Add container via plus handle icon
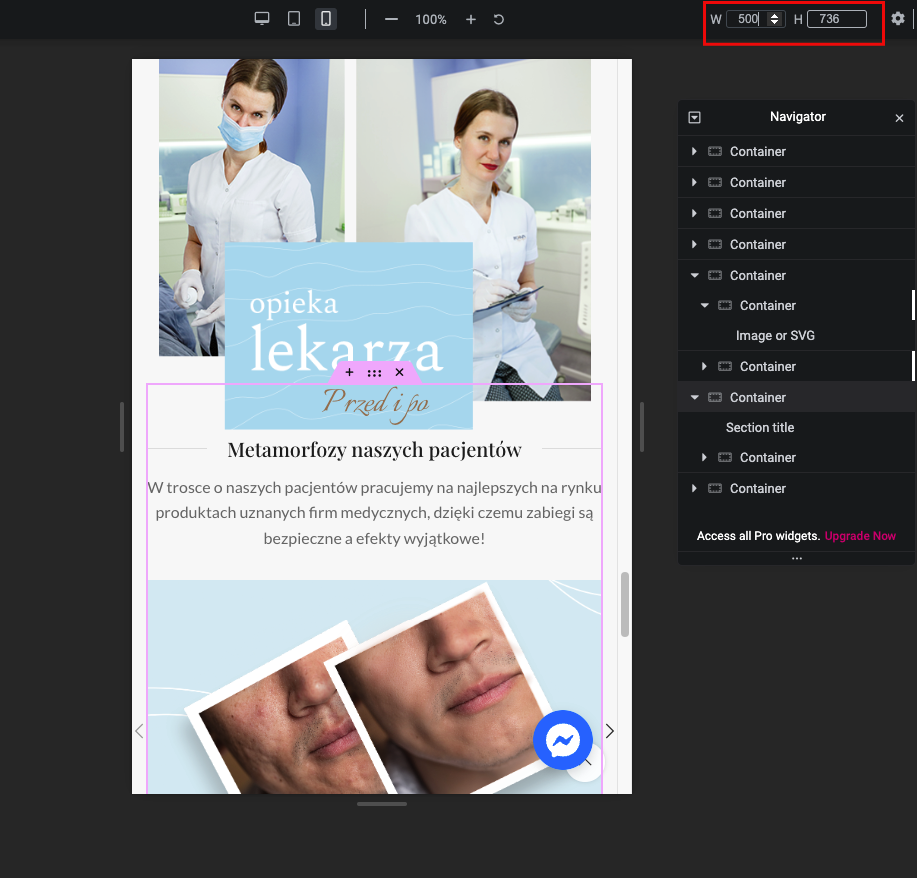917x878 pixels. point(349,373)
